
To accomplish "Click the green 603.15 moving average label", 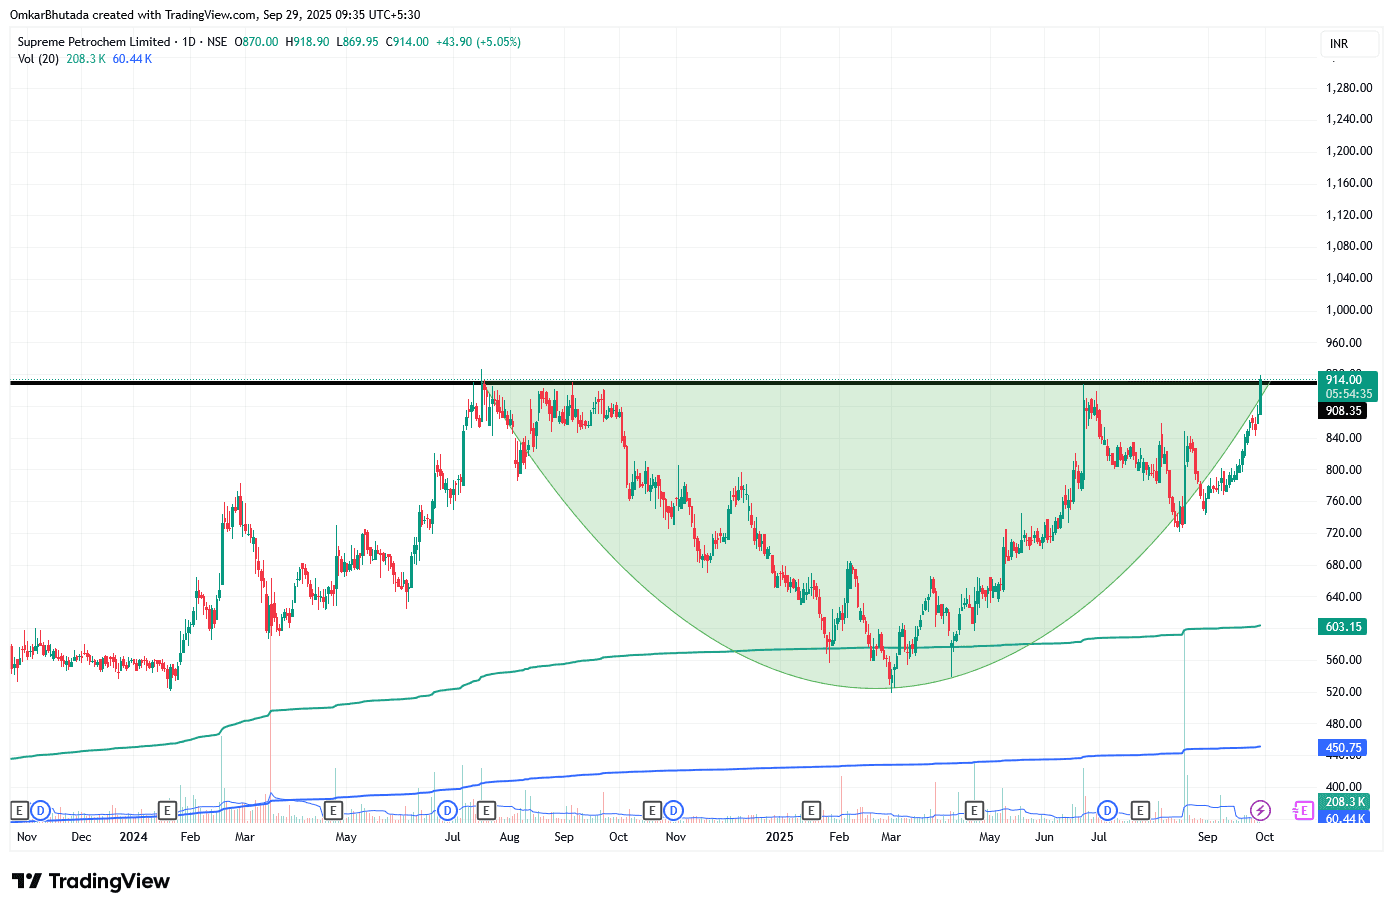I will click(1343, 627).
